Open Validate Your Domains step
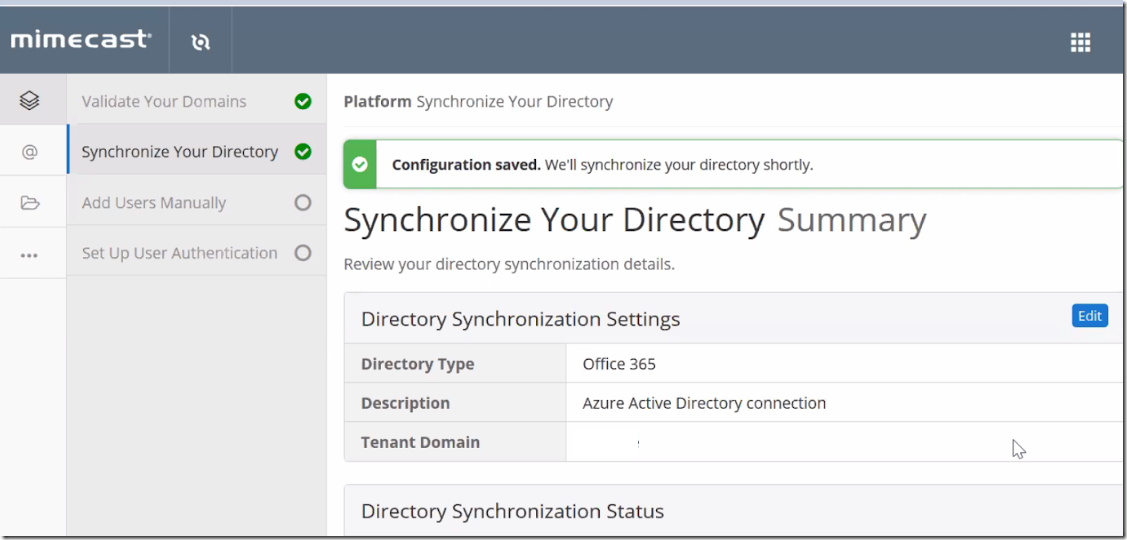The height and width of the screenshot is (540, 1127). (197, 101)
